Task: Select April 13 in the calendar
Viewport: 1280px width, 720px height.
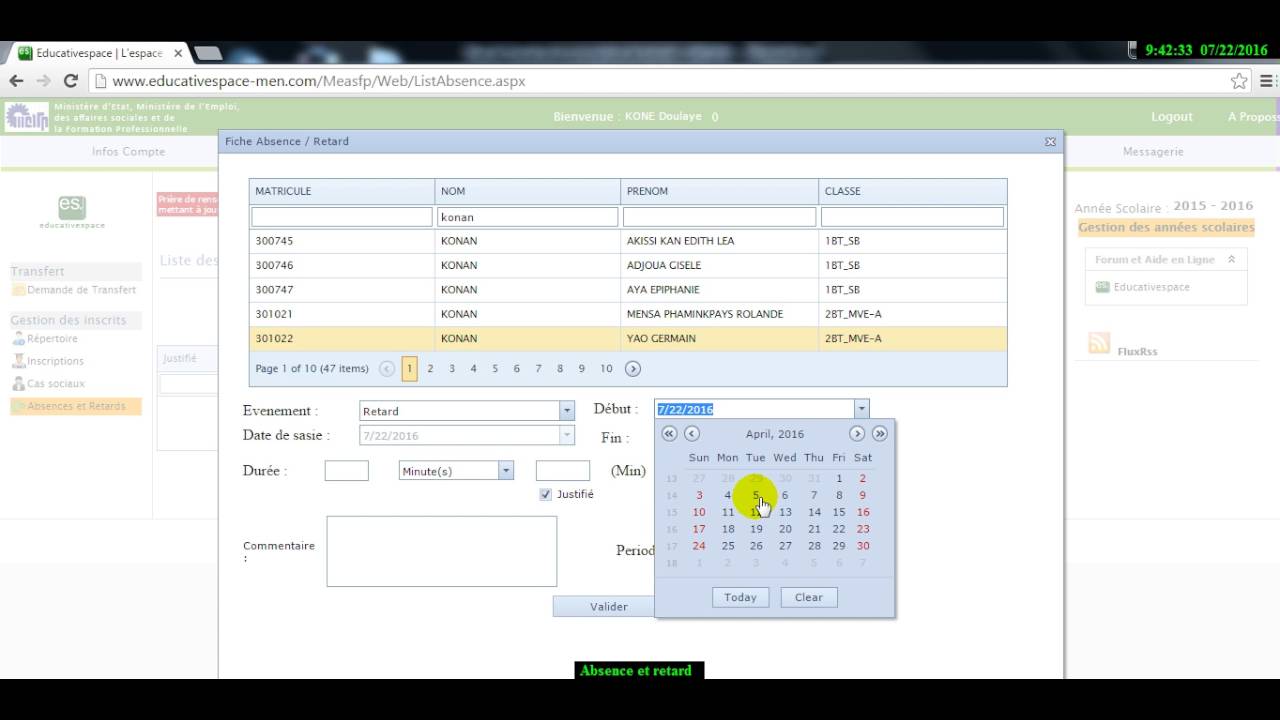Action: point(785,512)
